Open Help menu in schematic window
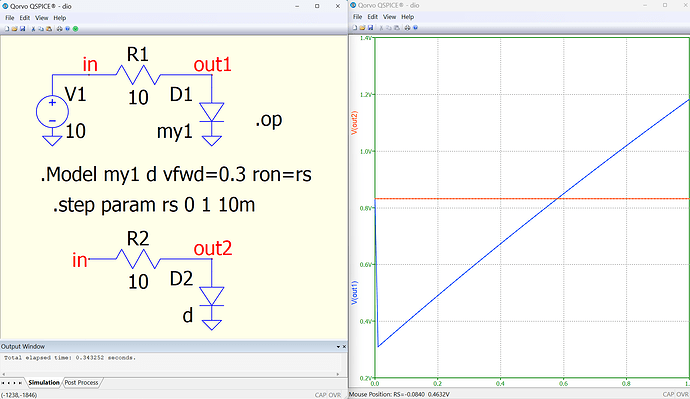The width and height of the screenshot is (690, 399). coord(60,18)
